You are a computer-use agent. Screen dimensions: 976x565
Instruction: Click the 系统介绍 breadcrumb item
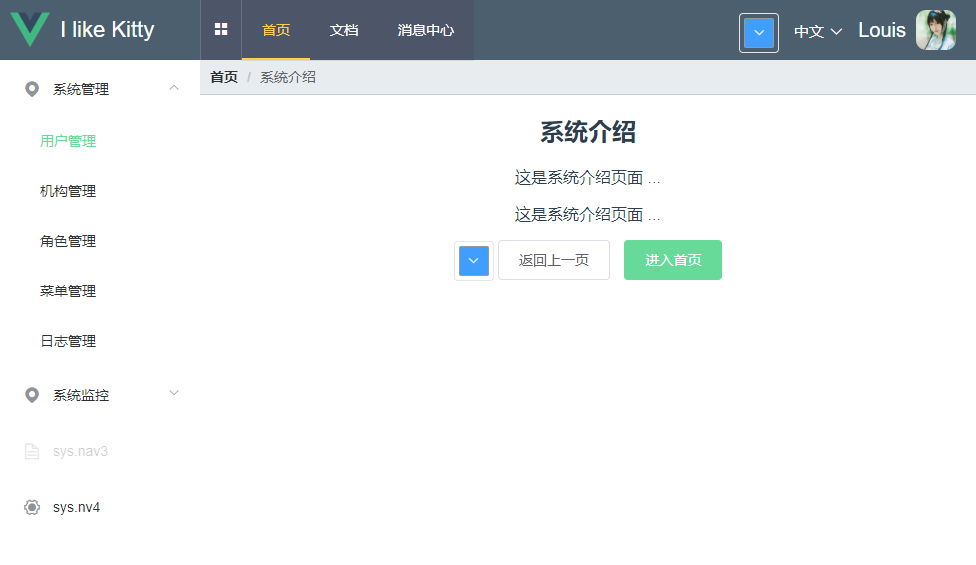click(288, 77)
